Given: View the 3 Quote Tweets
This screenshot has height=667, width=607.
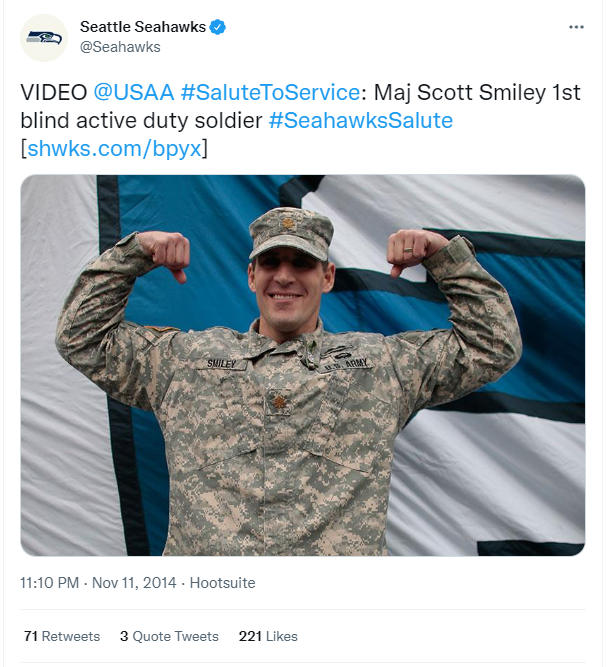Looking at the screenshot, I should tap(169, 636).
